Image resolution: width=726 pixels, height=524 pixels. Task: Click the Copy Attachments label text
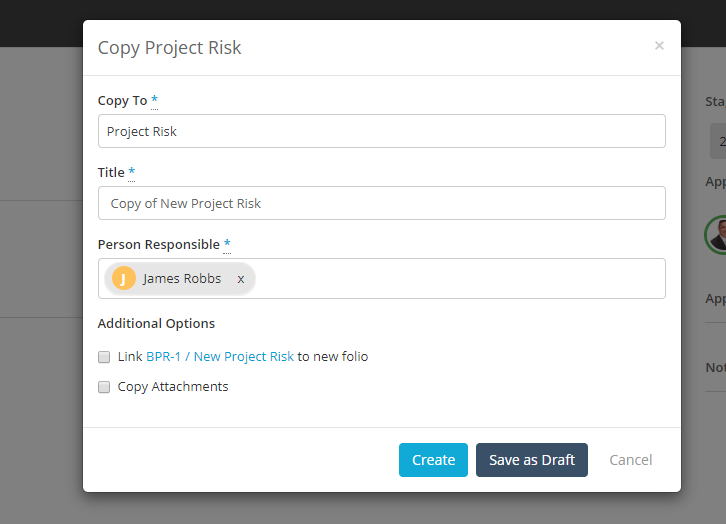(173, 387)
